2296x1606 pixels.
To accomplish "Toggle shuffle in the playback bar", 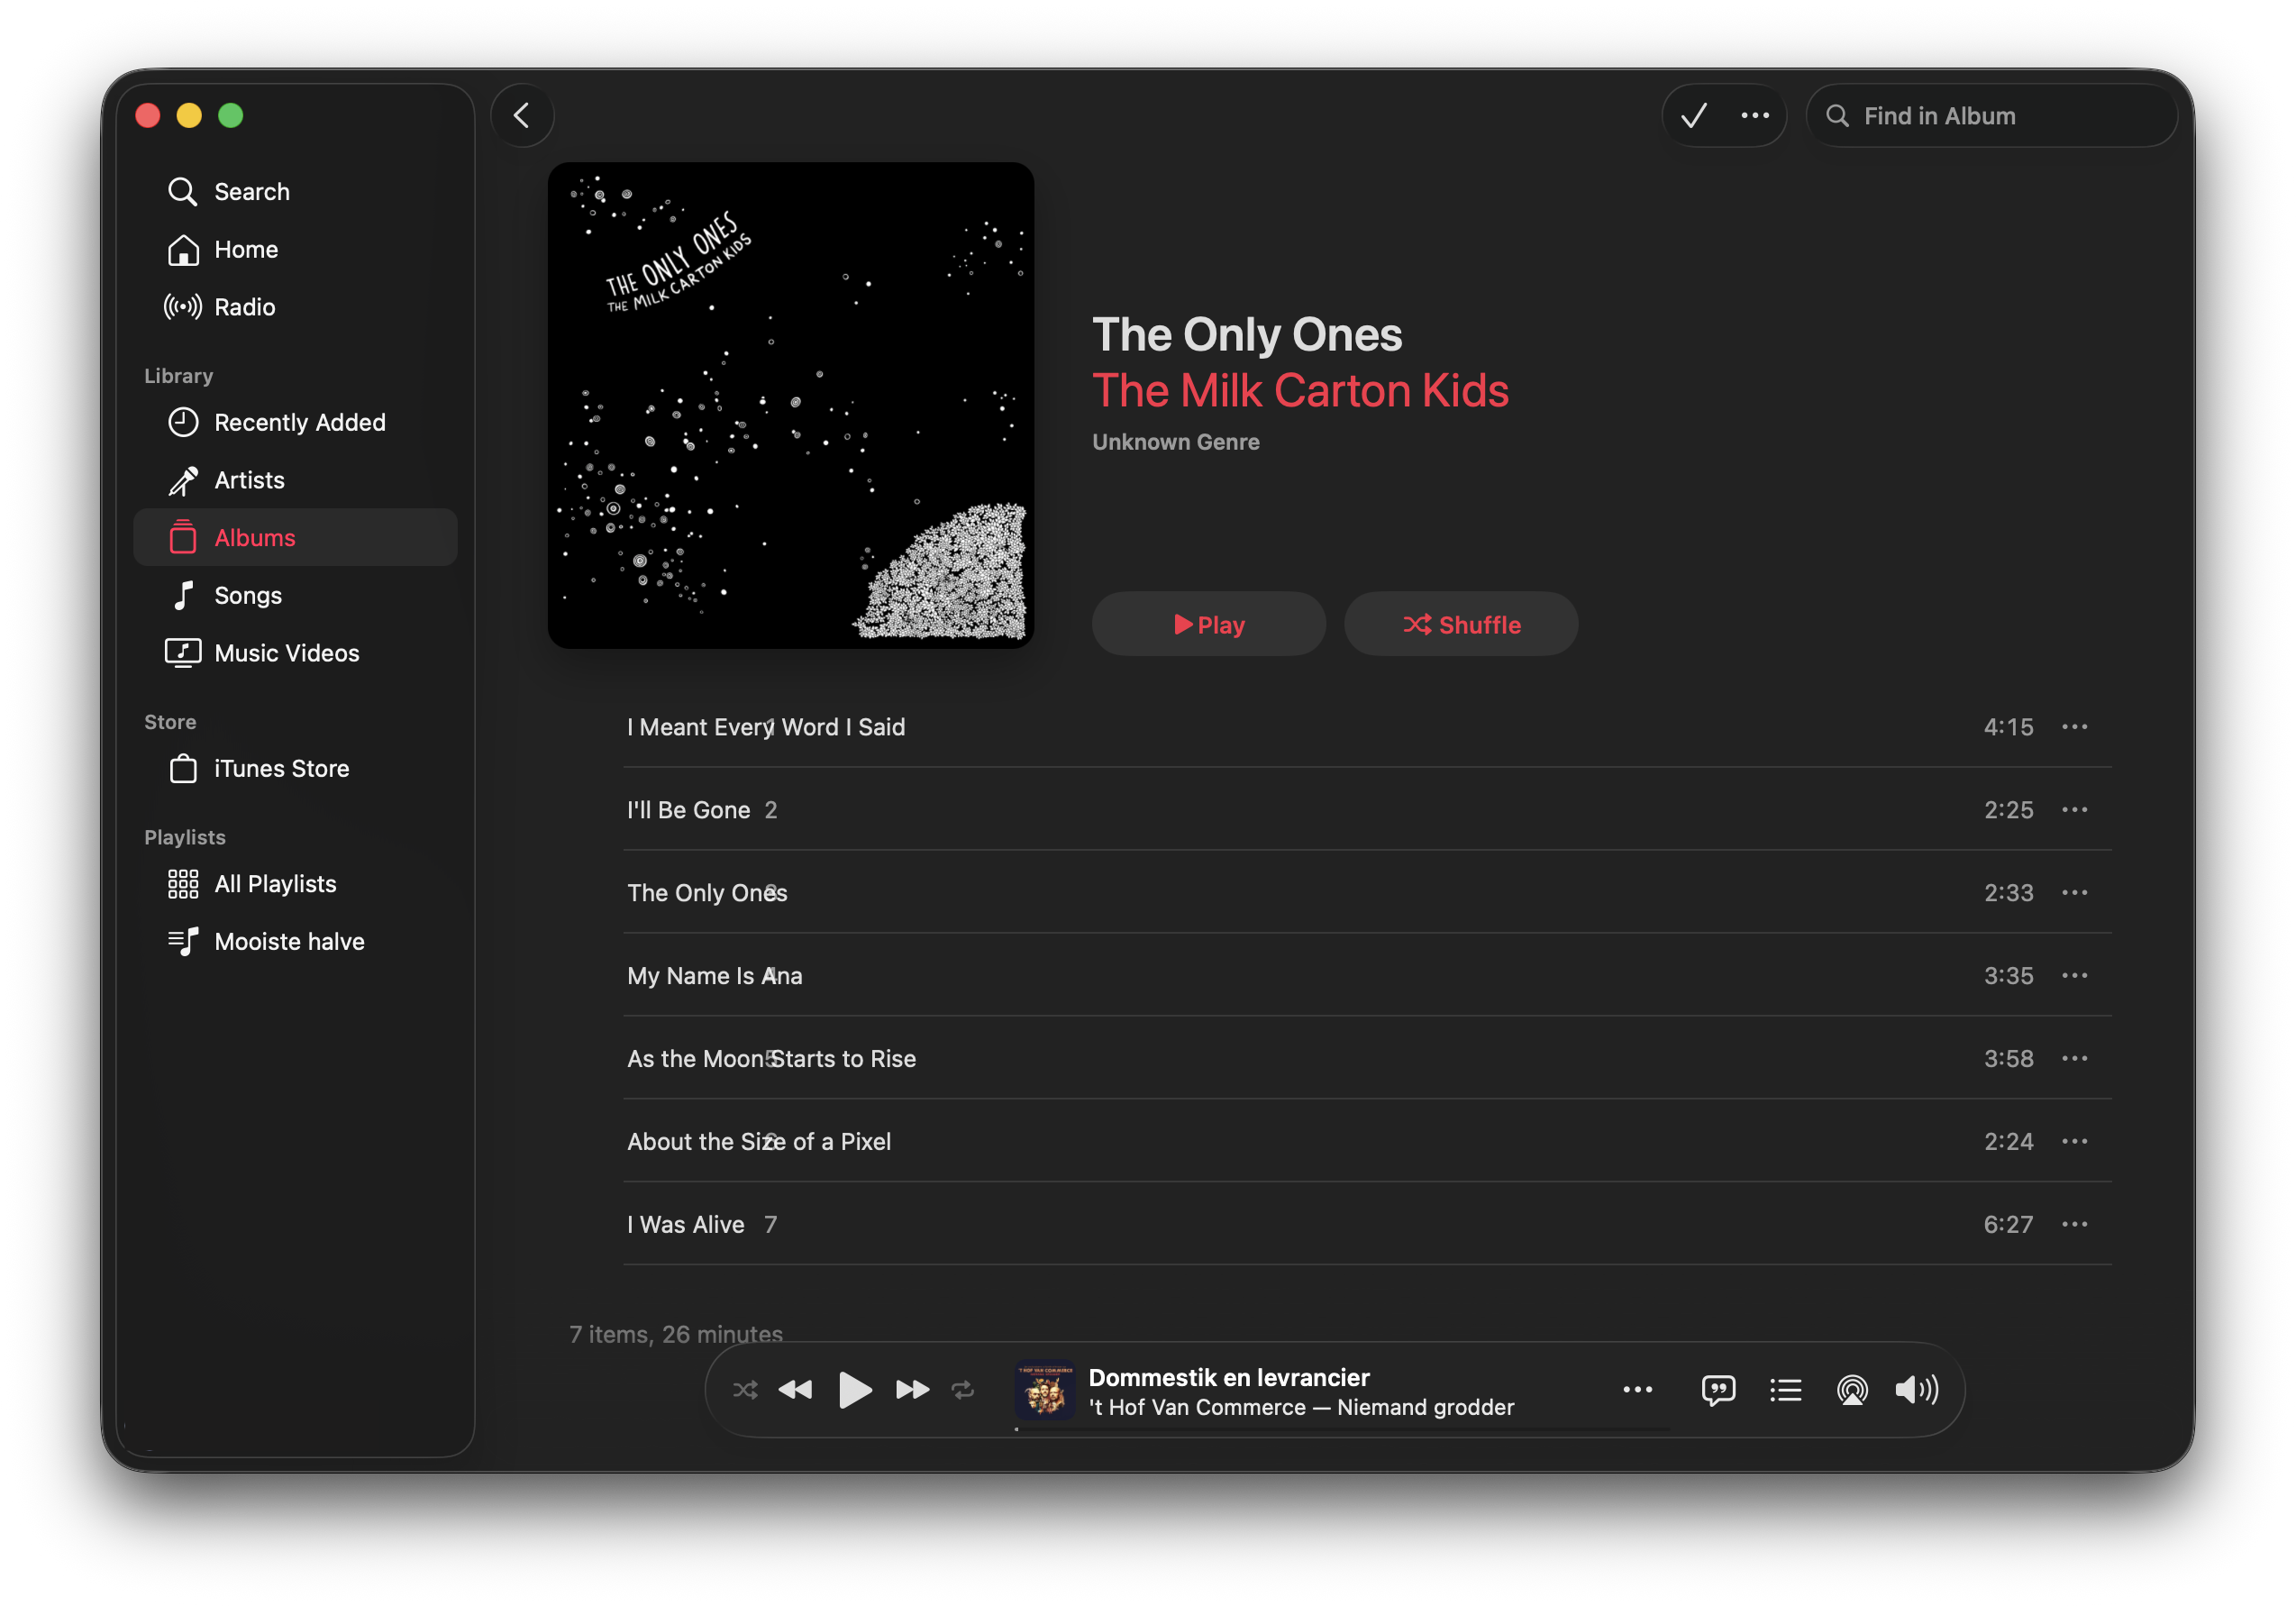I will pos(745,1390).
